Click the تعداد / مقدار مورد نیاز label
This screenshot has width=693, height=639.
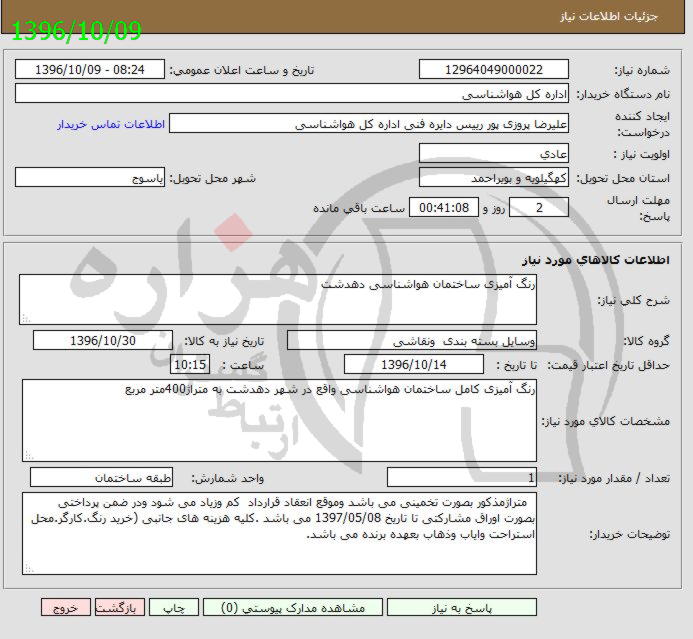click(x=614, y=479)
